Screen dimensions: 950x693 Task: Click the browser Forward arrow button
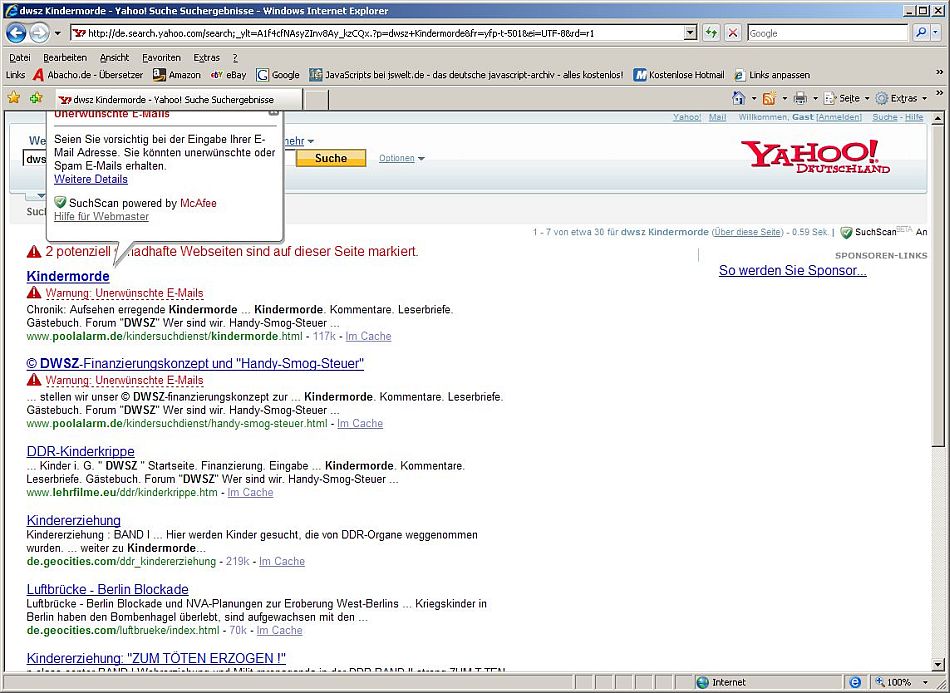pyautogui.click(x=39, y=33)
